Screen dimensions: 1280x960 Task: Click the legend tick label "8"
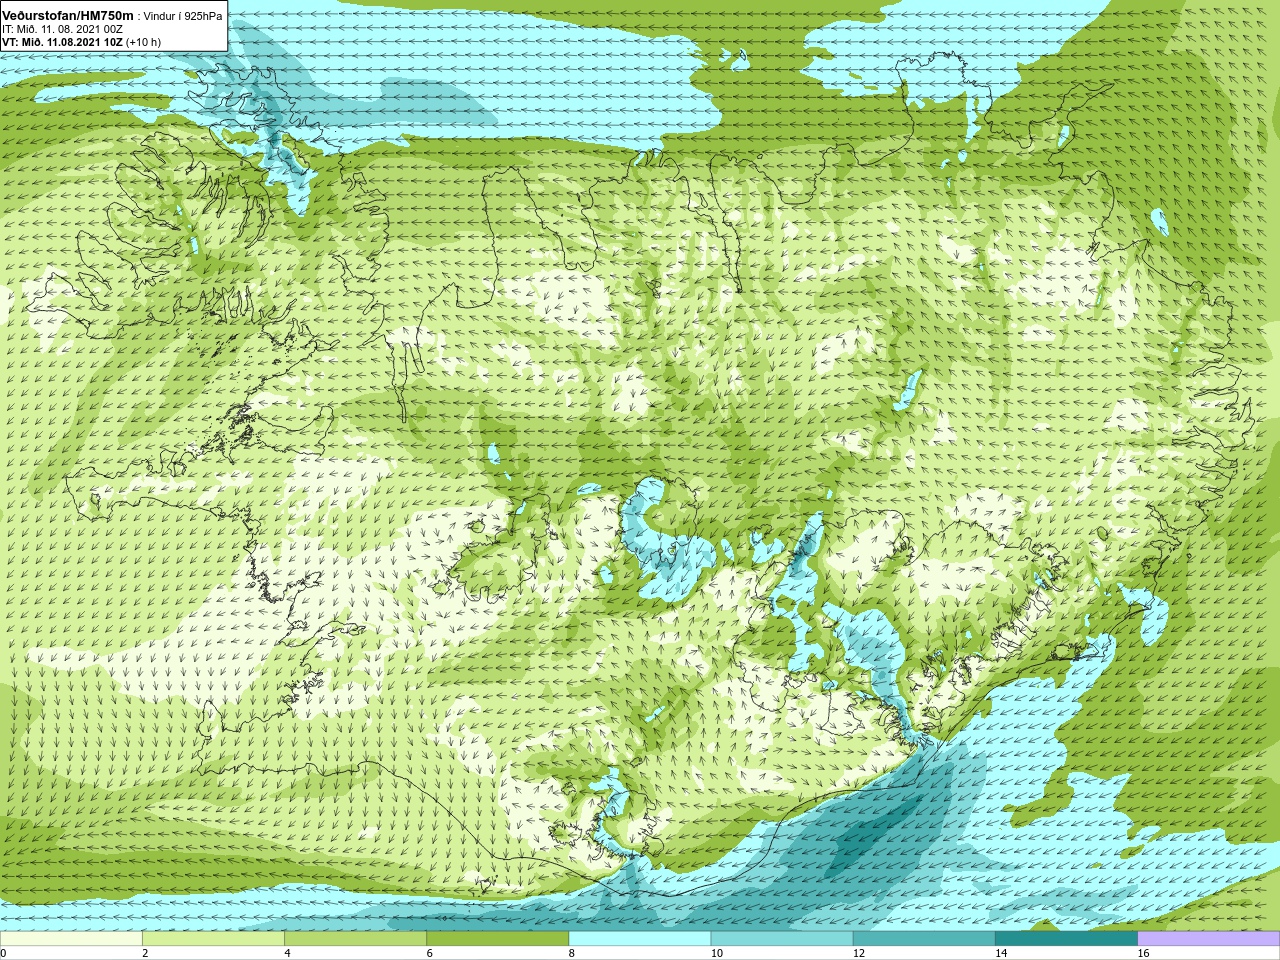click(x=571, y=953)
